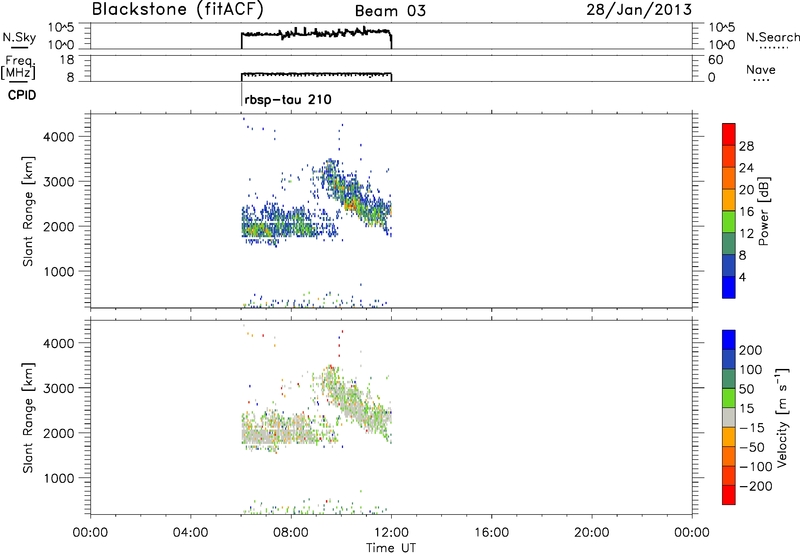Click the '1000' tick in the velocity panel
Viewport: 800px width, 554px height.
click(x=59, y=478)
